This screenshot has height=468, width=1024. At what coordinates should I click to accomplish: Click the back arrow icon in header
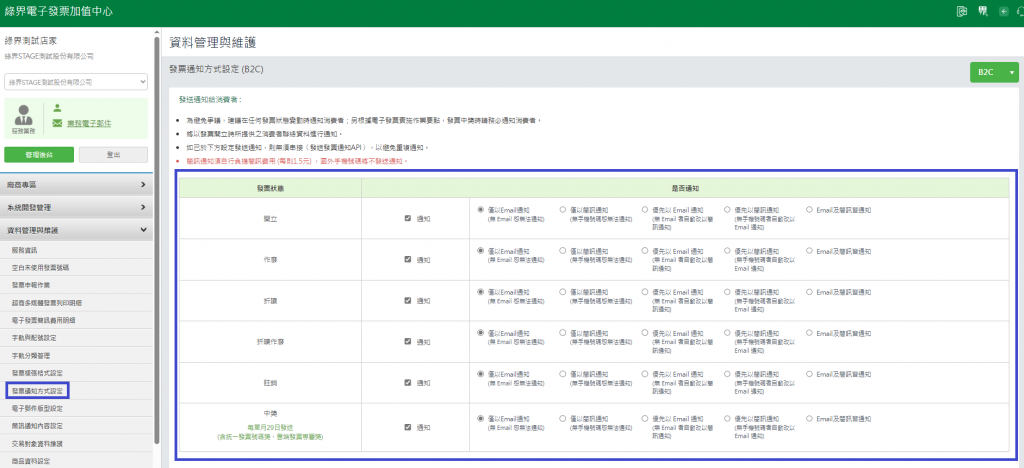click(x=1004, y=11)
